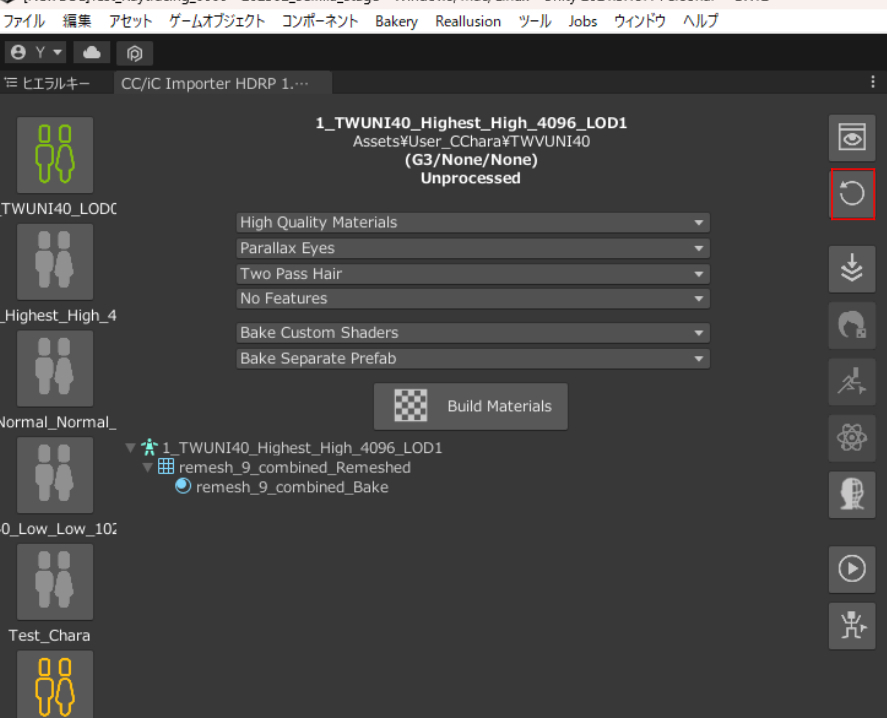Viewport: 887px width, 718px height.
Task: Click the cloud icon in toolbar
Action: click(x=92, y=52)
